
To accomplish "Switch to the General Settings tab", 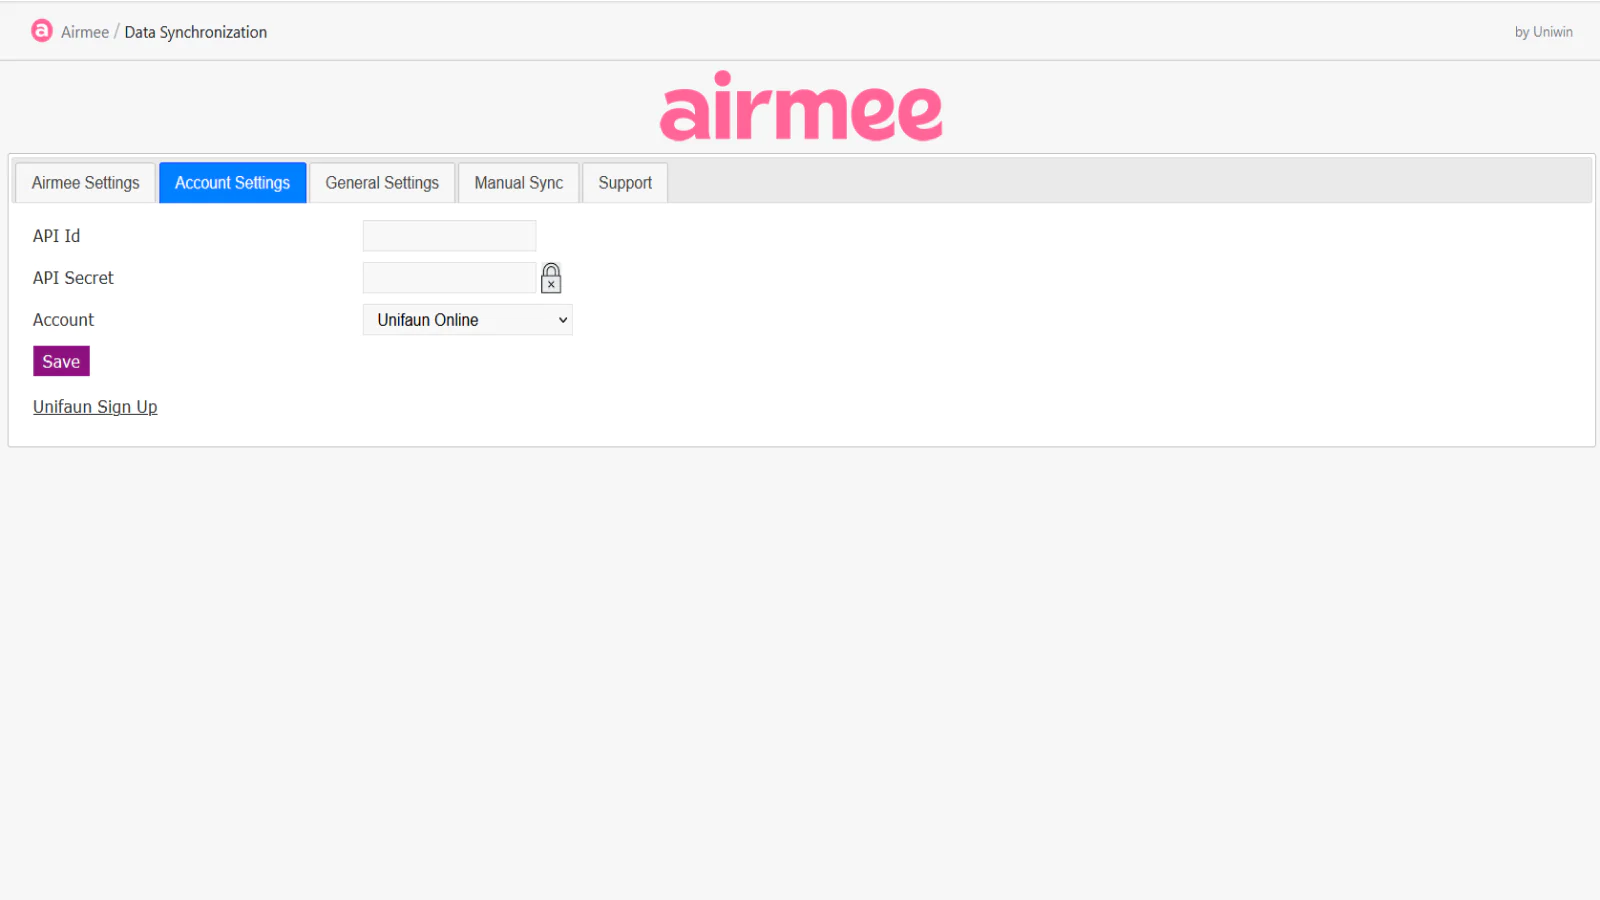I will click(x=382, y=183).
